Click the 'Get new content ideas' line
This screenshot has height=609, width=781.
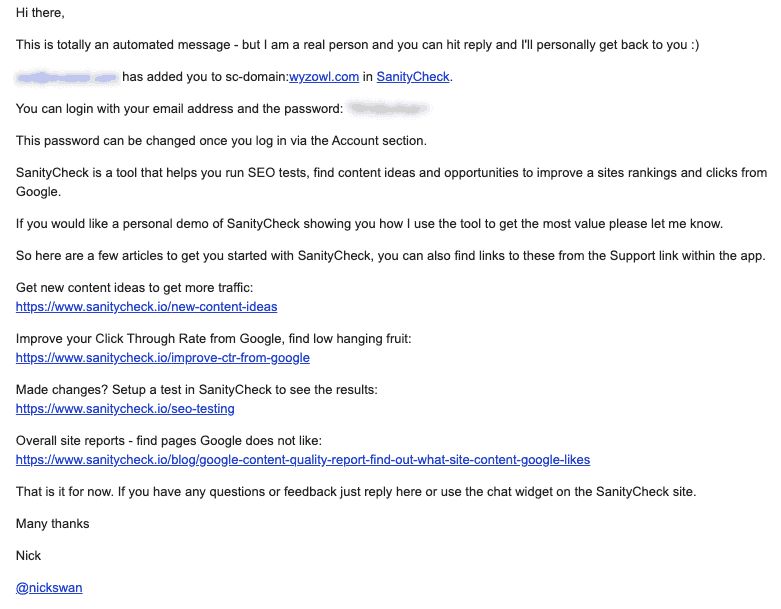134,288
